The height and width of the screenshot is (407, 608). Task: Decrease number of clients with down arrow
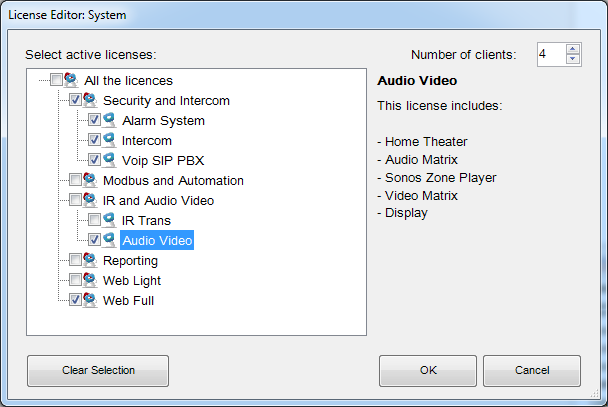[x=572, y=60]
